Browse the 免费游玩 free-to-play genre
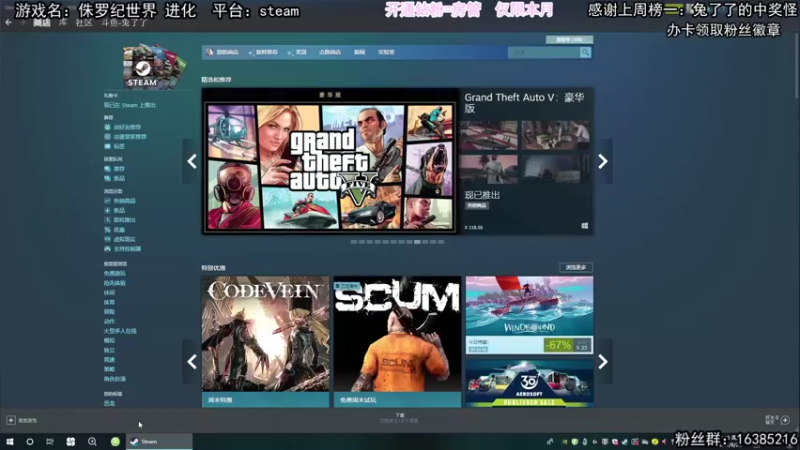 pyautogui.click(x=115, y=273)
